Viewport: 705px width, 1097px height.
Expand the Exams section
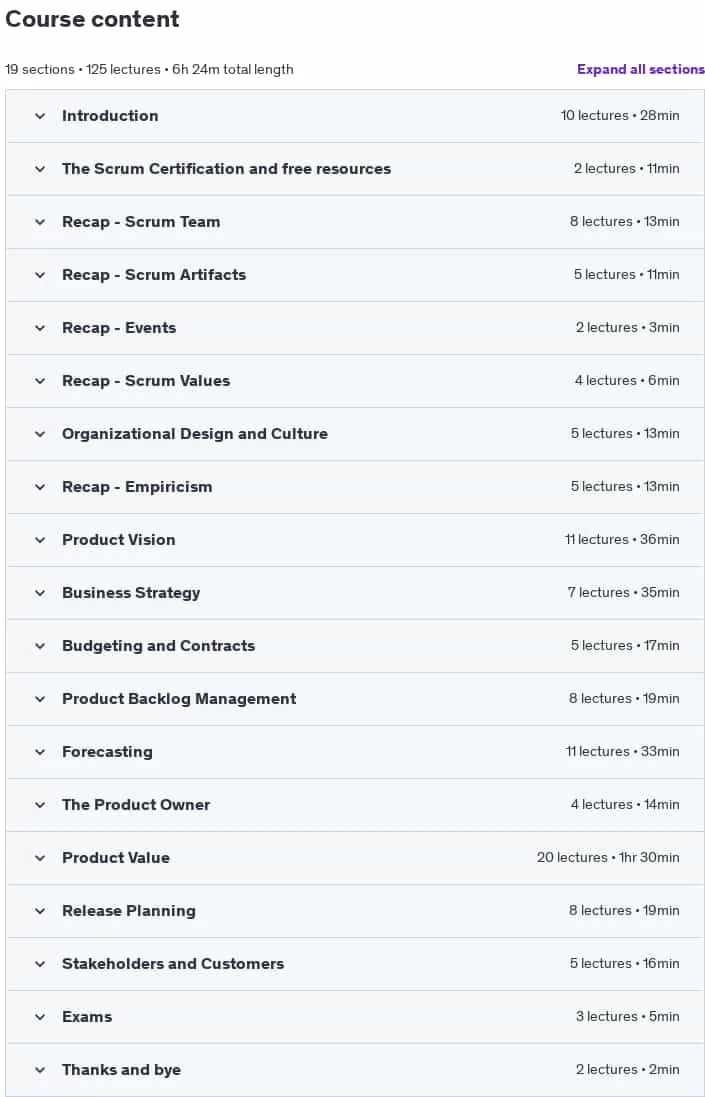click(x=356, y=1017)
